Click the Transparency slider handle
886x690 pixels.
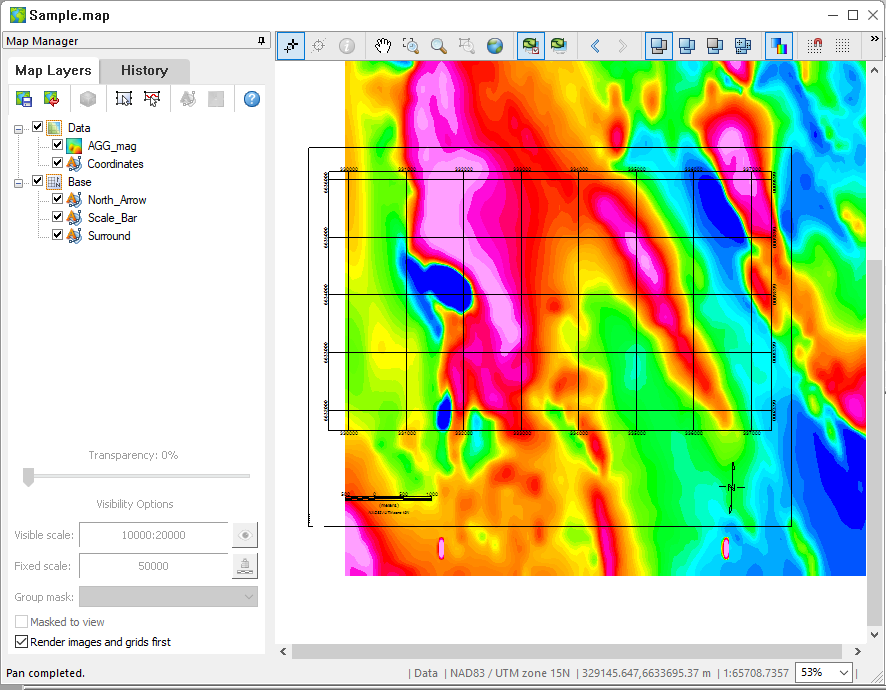pos(28,477)
